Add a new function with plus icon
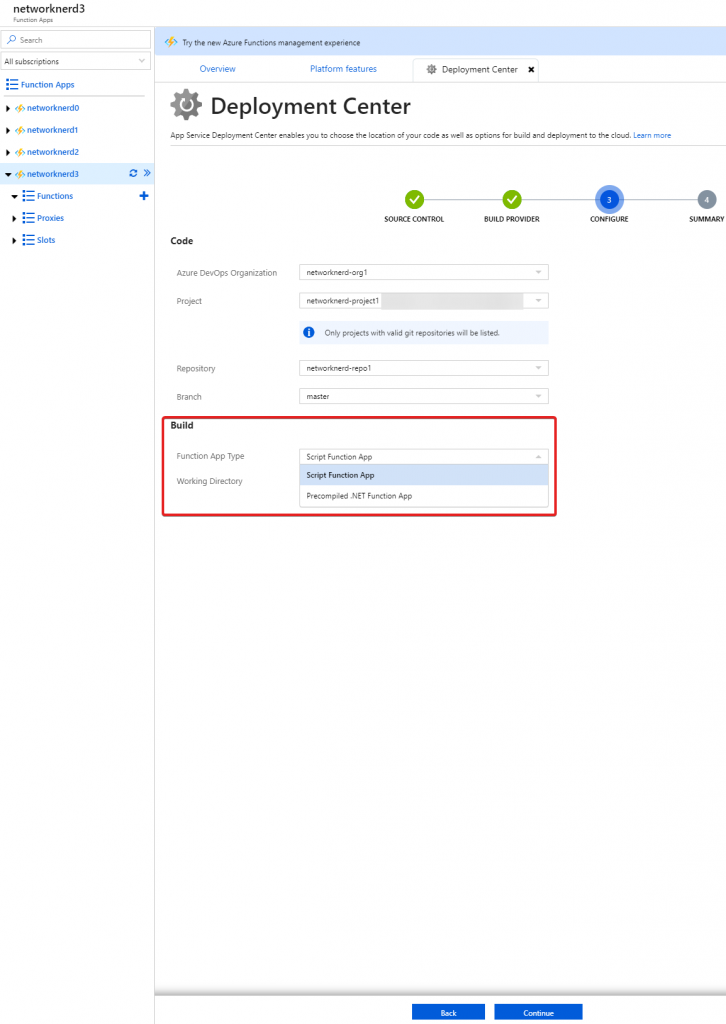726x1024 pixels. (144, 196)
